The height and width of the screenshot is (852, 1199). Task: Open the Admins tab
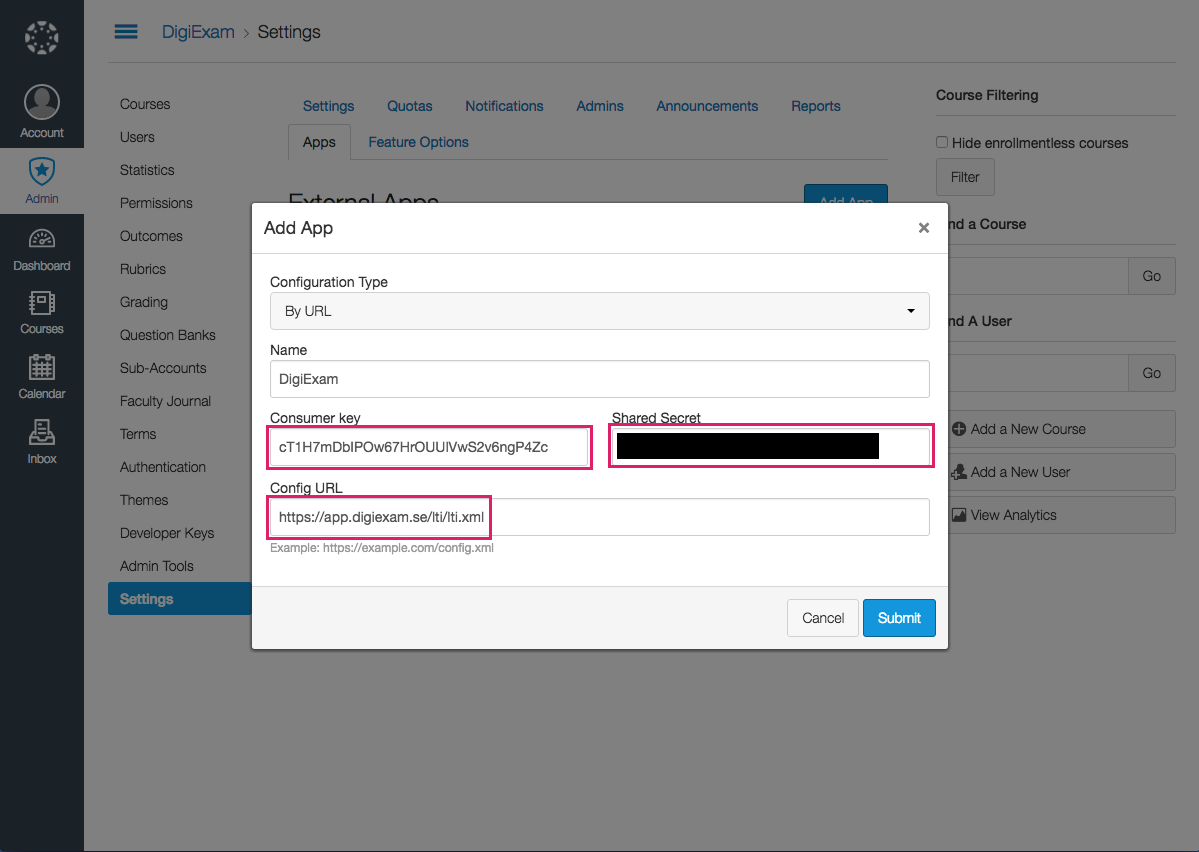pos(600,106)
